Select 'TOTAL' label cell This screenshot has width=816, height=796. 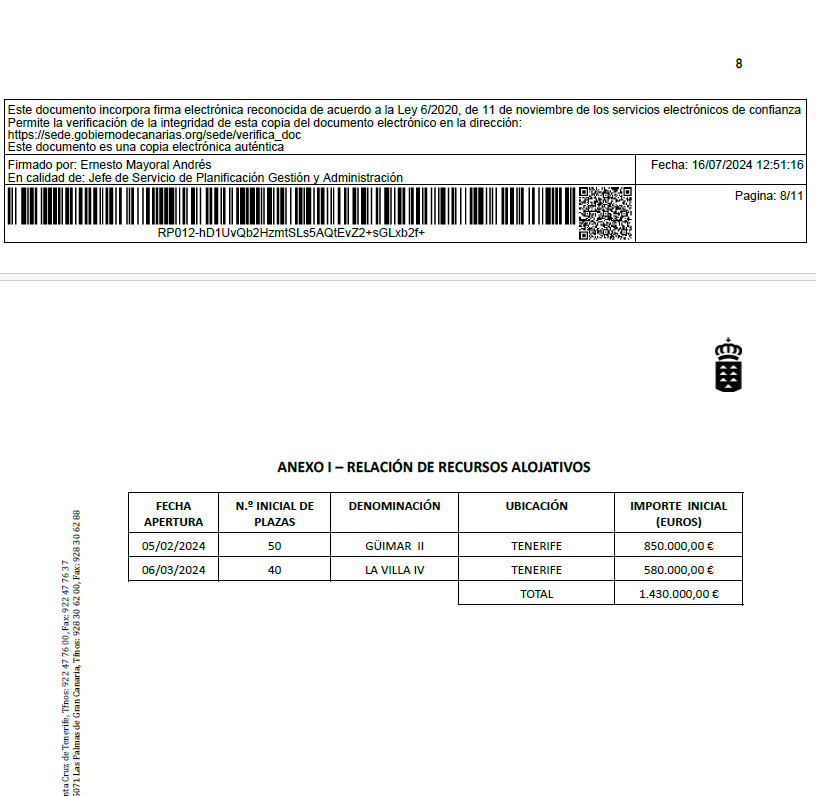coord(537,594)
